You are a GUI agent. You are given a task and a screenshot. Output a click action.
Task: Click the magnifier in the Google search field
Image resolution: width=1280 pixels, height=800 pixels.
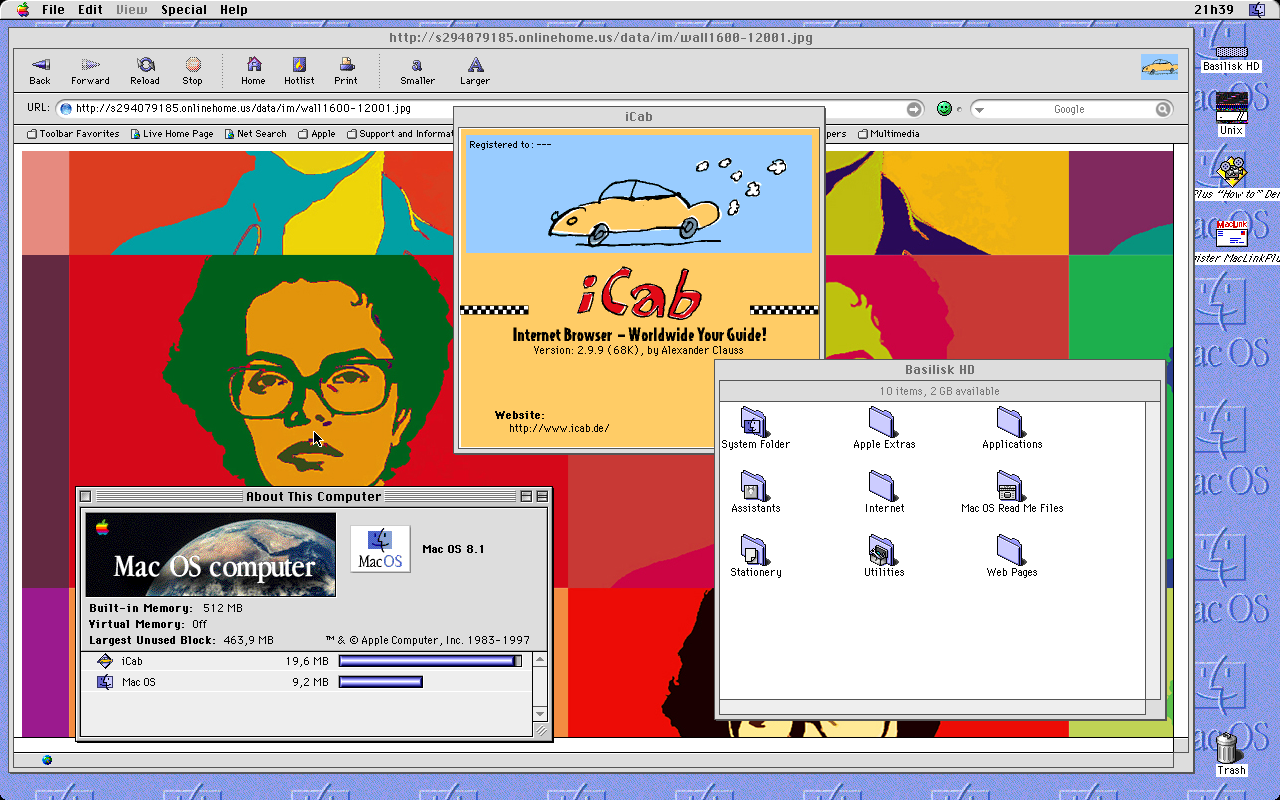pos(1163,109)
